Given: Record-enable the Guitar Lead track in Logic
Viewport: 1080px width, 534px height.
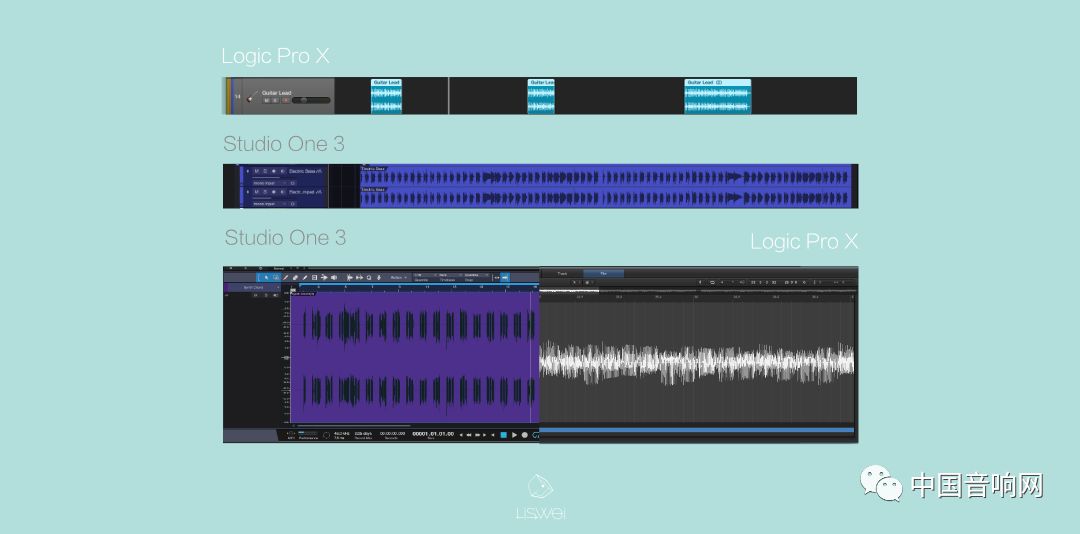Looking at the screenshot, I should (x=285, y=100).
